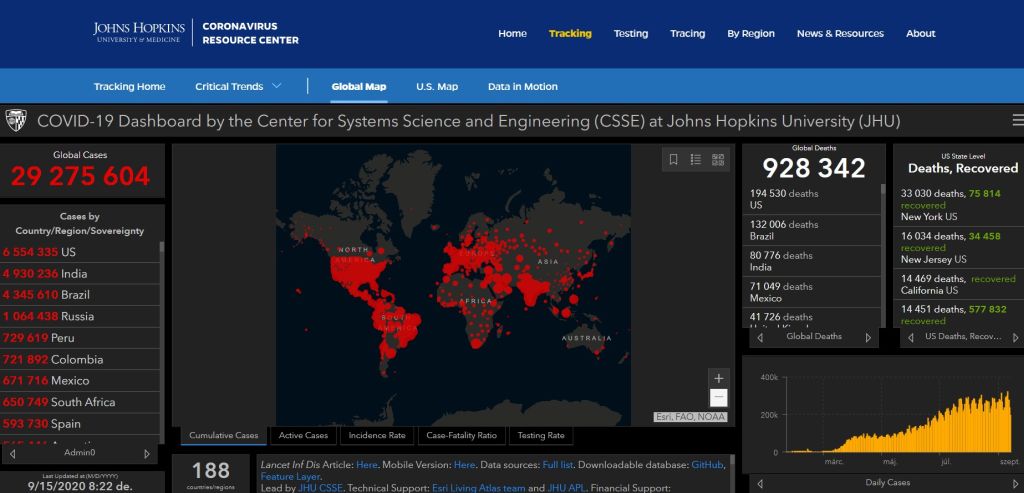
Task: Zoom in on the map with plus button
Action: 718,378
